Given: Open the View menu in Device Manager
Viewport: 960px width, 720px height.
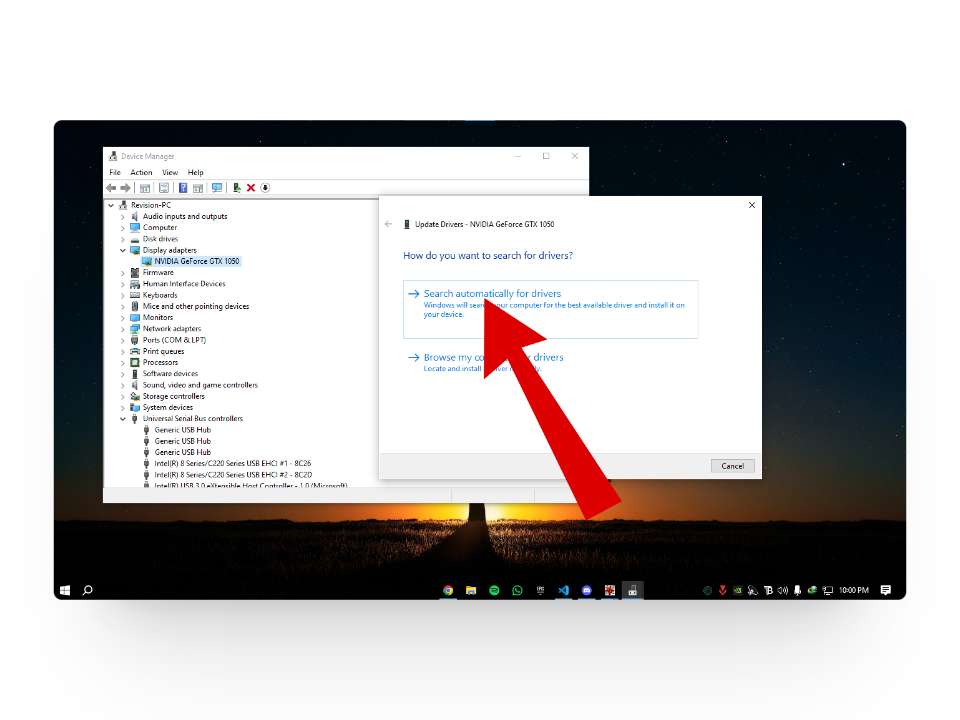Looking at the screenshot, I should [170, 173].
